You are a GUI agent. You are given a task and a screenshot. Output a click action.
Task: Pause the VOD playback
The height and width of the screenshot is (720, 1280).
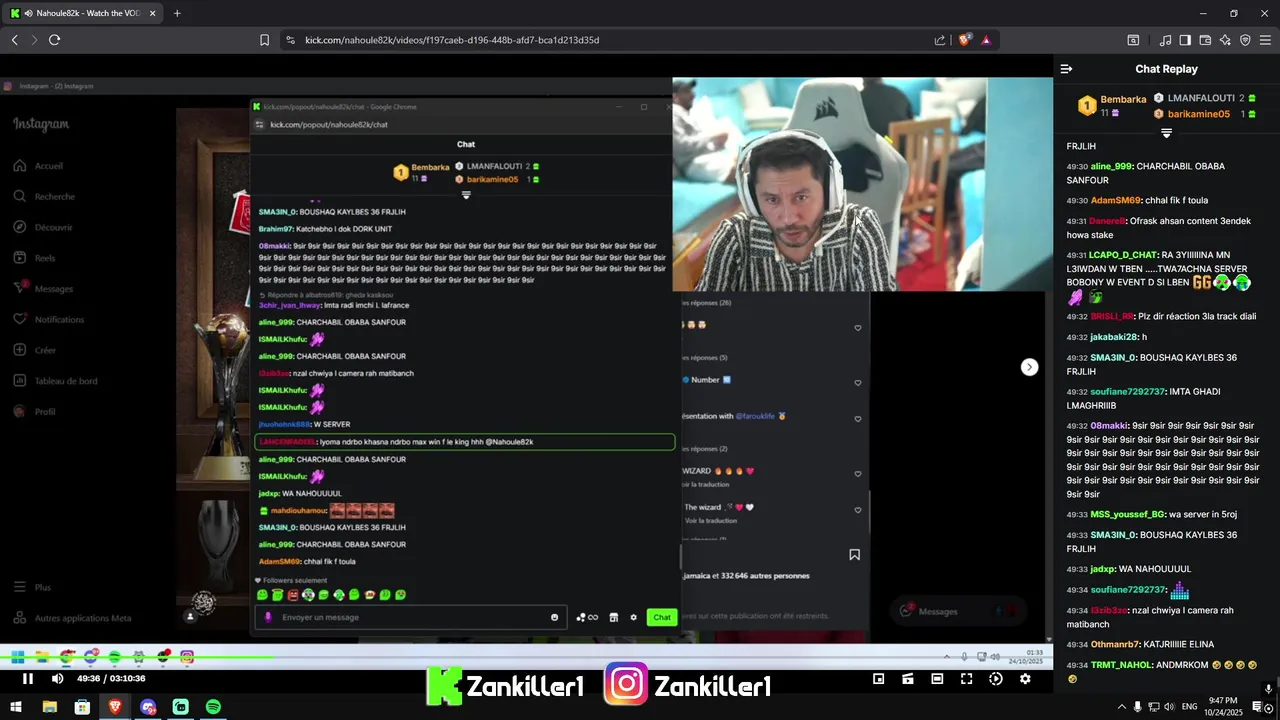(x=28, y=679)
